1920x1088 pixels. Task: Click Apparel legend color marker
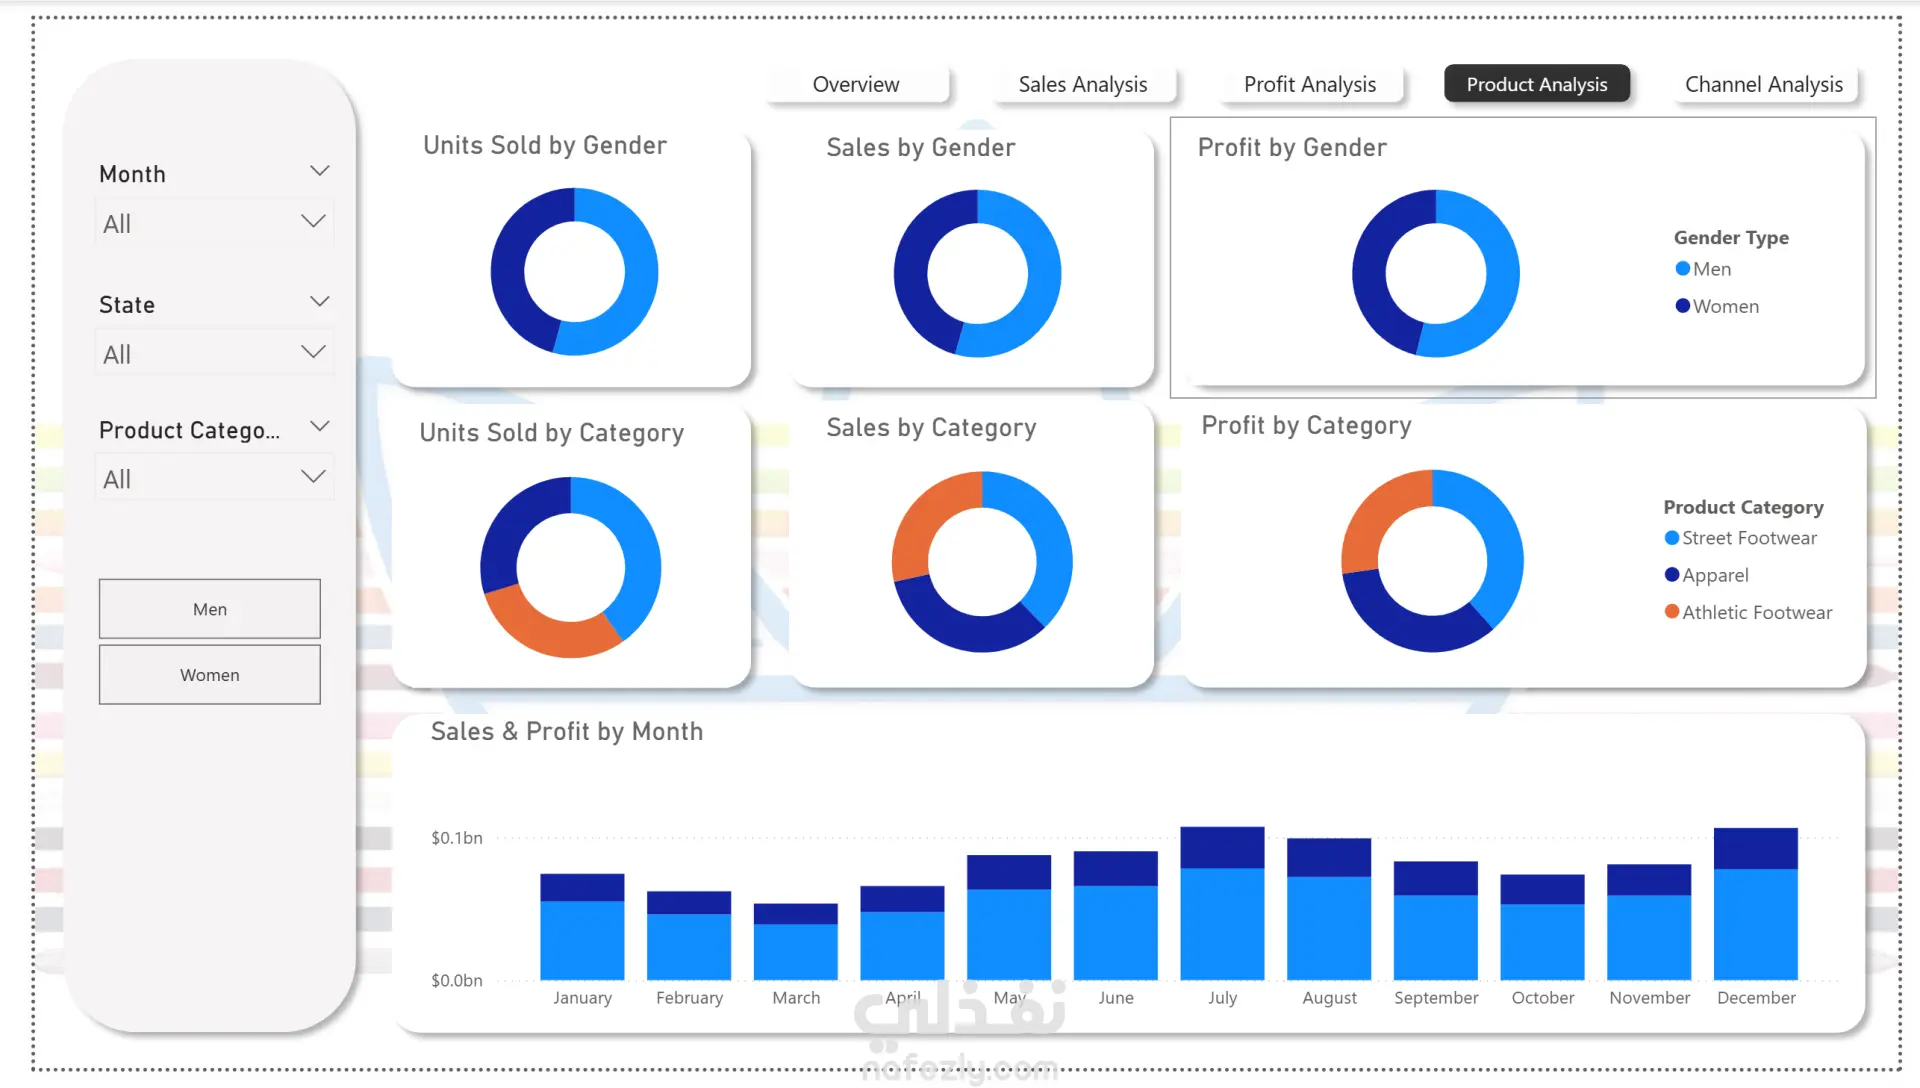coord(1672,575)
